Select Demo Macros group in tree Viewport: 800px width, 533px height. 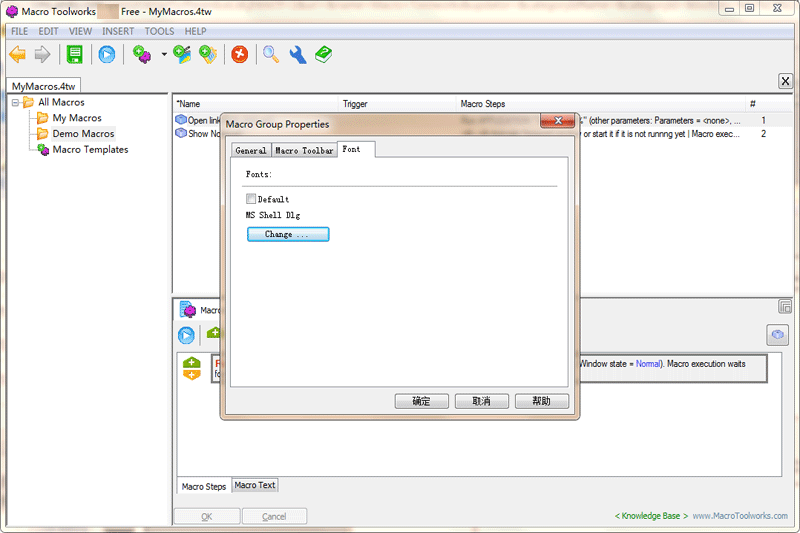click(x=83, y=134)
